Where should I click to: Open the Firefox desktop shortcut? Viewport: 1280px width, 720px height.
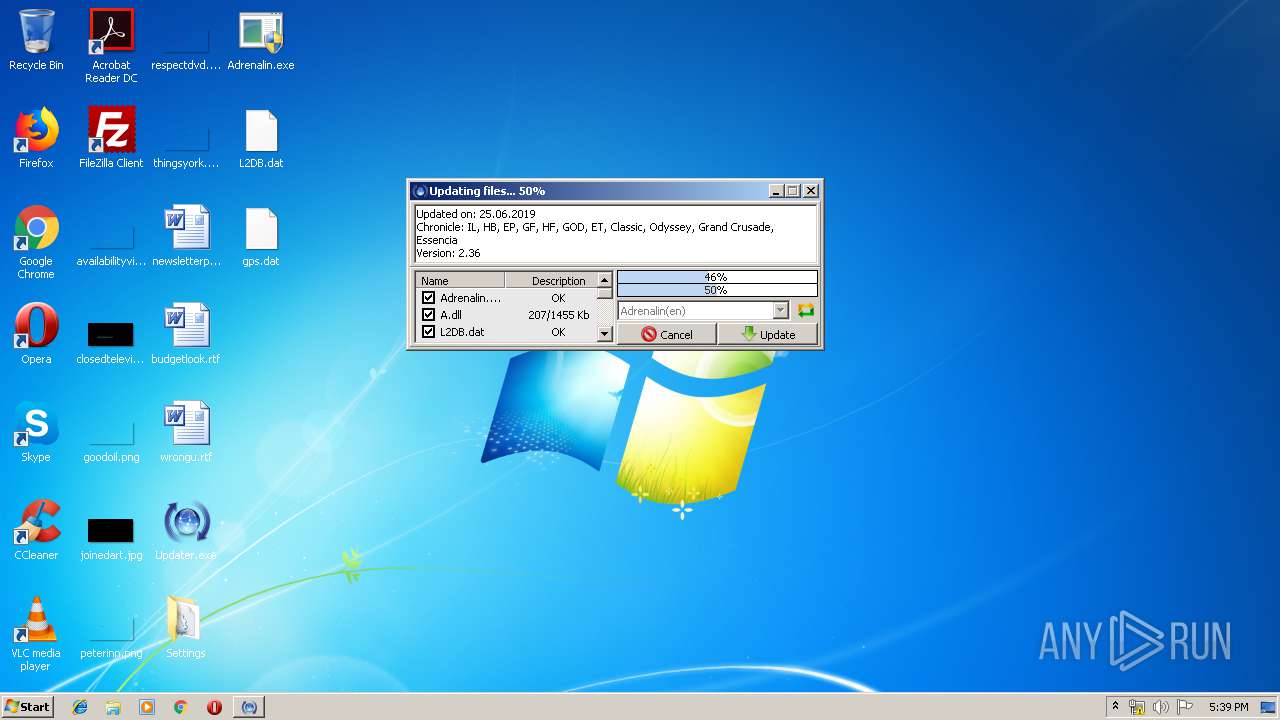36,139
